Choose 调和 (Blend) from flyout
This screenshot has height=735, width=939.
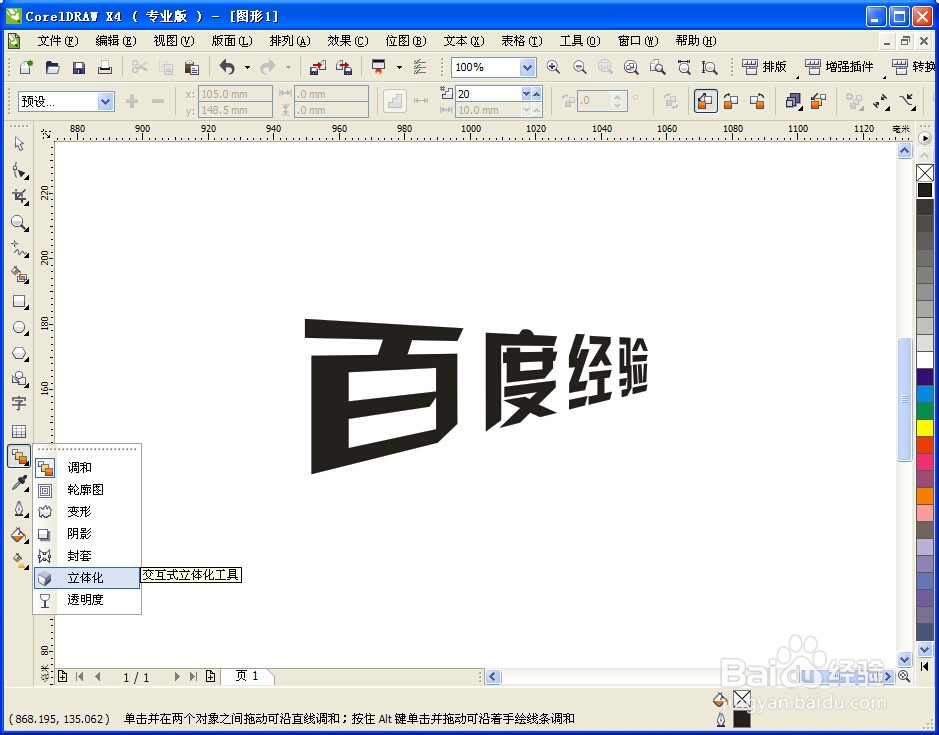tap(87, 468)
